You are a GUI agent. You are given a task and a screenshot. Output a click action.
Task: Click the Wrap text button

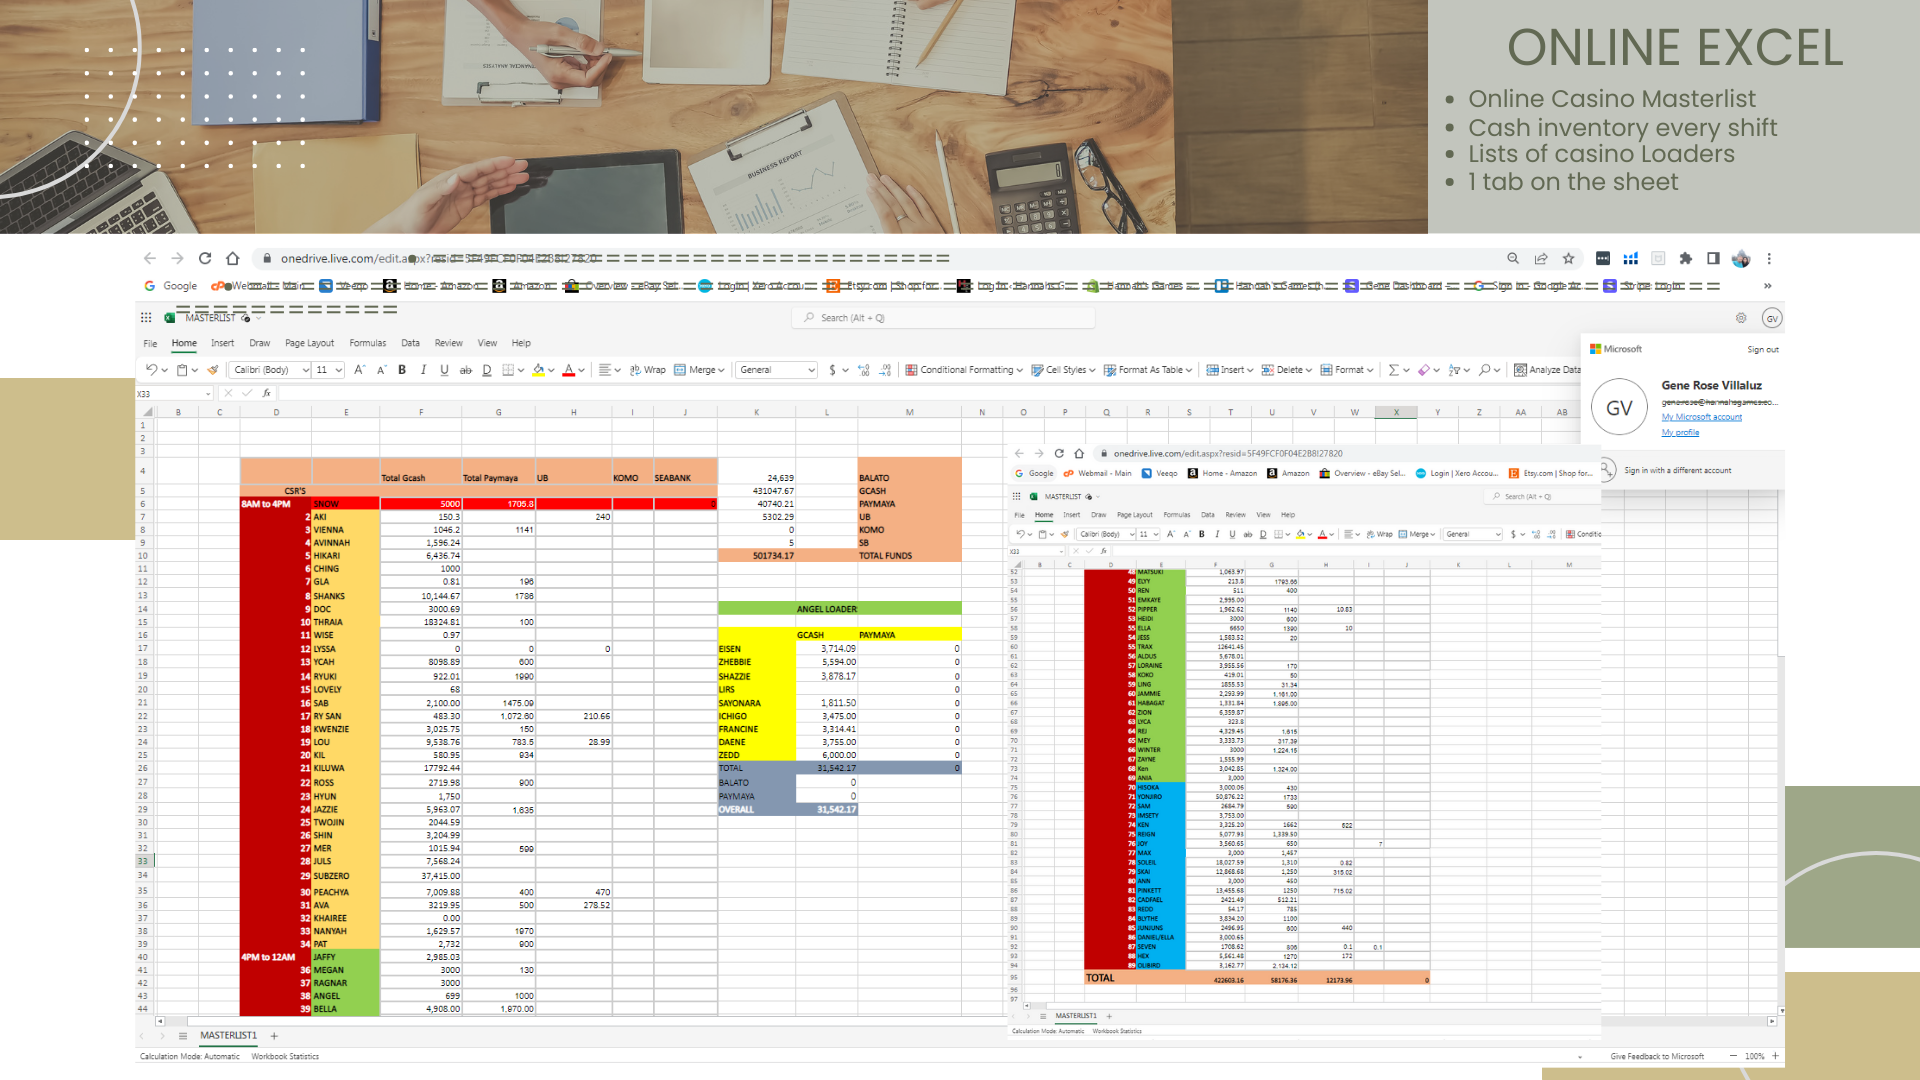[647, 370]
